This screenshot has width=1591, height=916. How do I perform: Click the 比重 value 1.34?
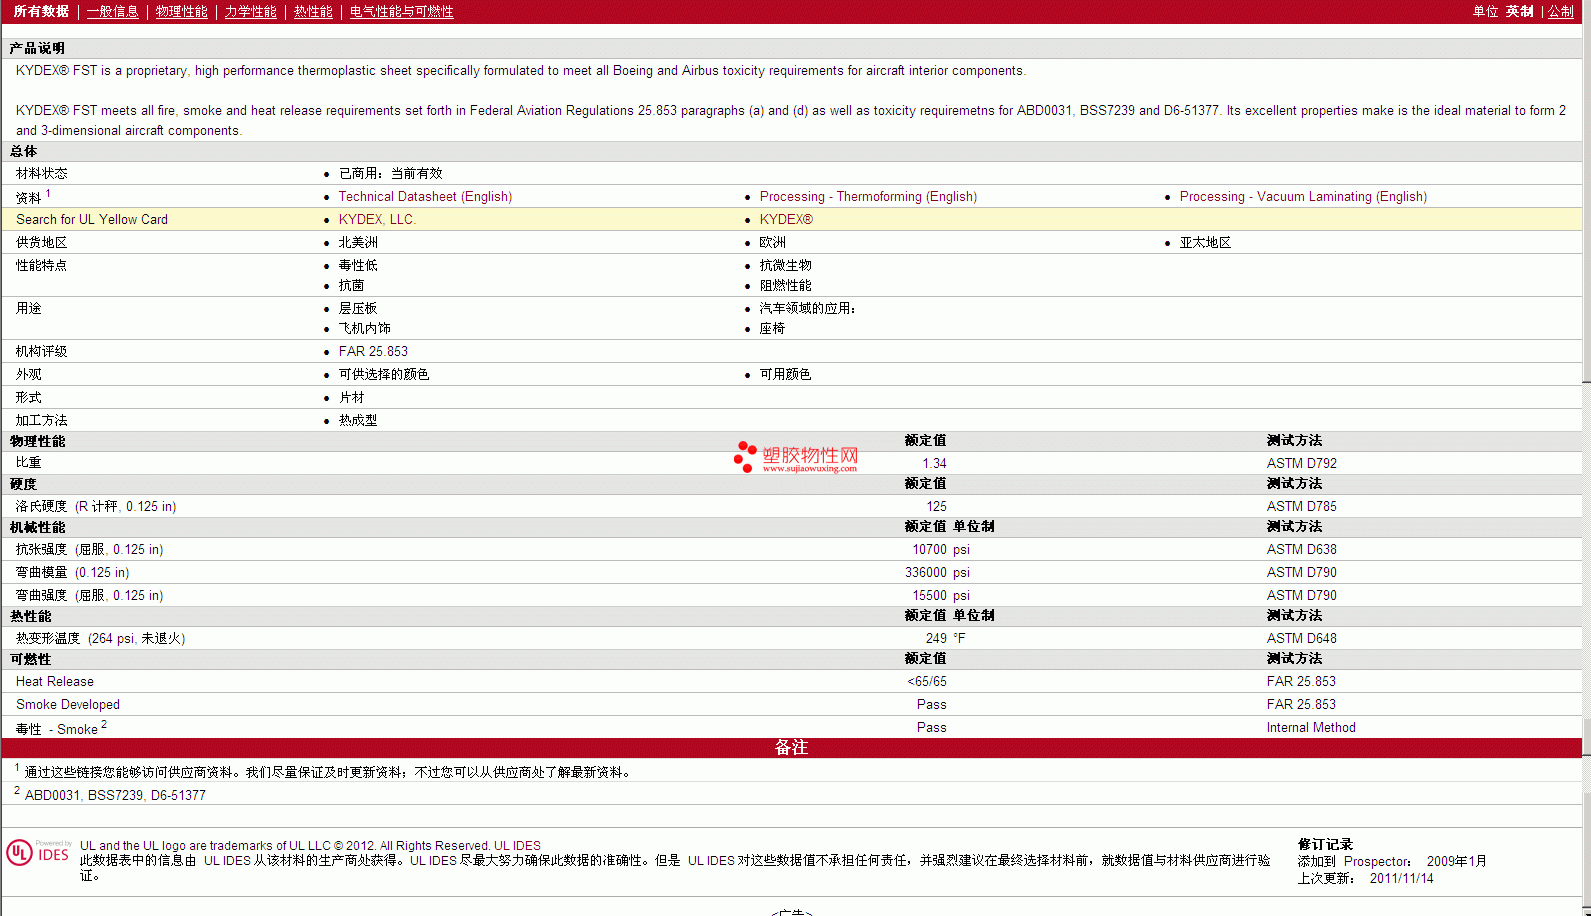coord(934,464)
